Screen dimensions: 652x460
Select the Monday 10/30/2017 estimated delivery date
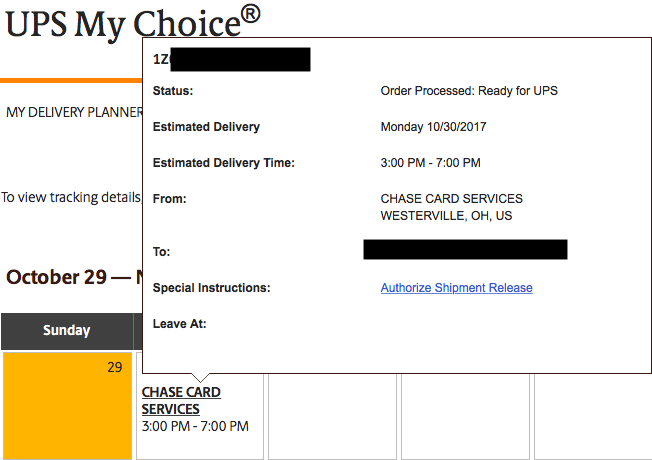click(432, 127)
